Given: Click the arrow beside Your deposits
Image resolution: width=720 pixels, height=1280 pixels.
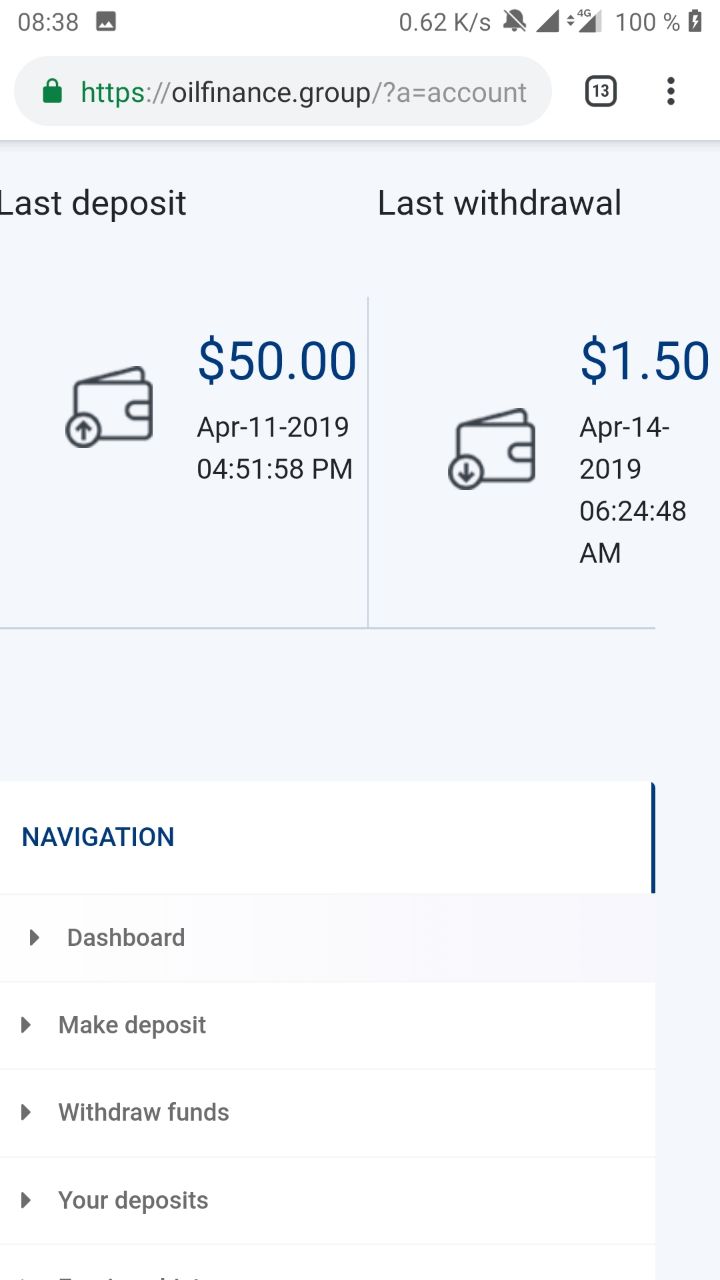Looking at the screenshot, I should [26, 1200].
